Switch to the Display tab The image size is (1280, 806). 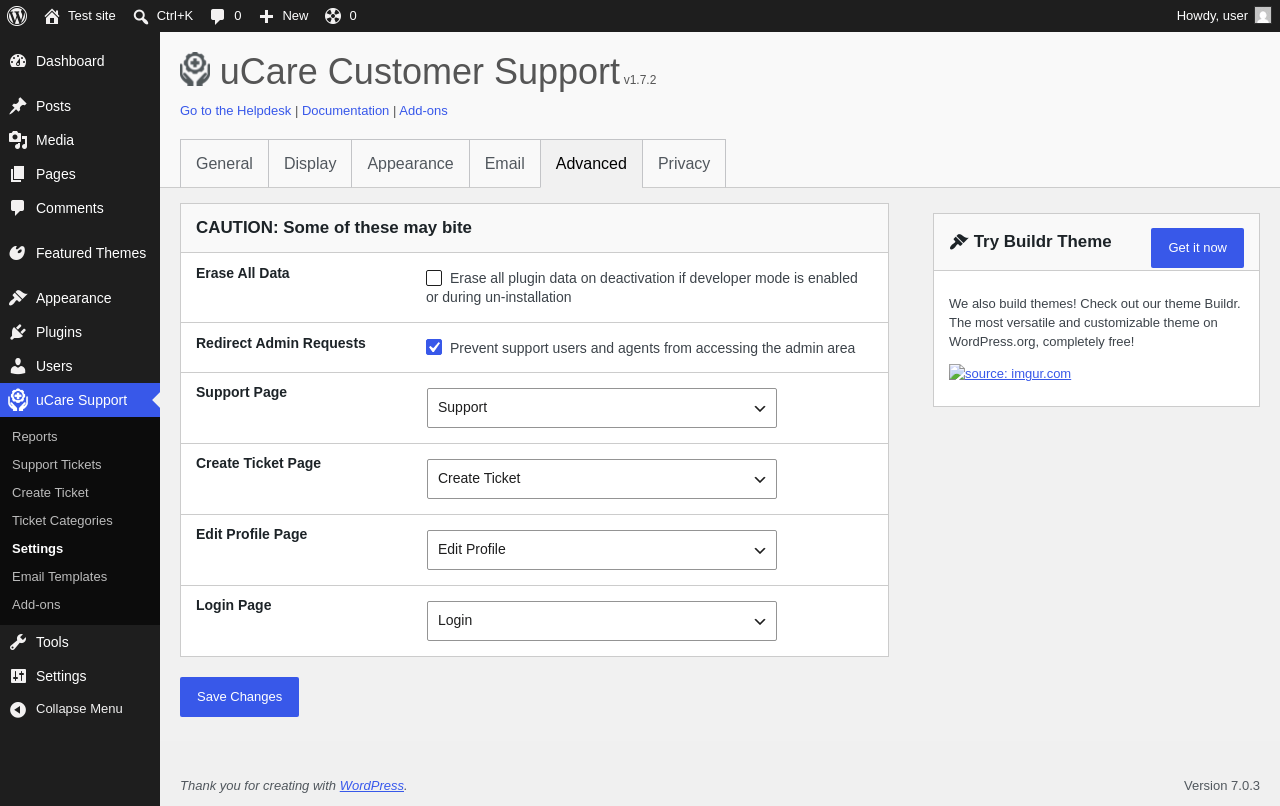[310, 164]
